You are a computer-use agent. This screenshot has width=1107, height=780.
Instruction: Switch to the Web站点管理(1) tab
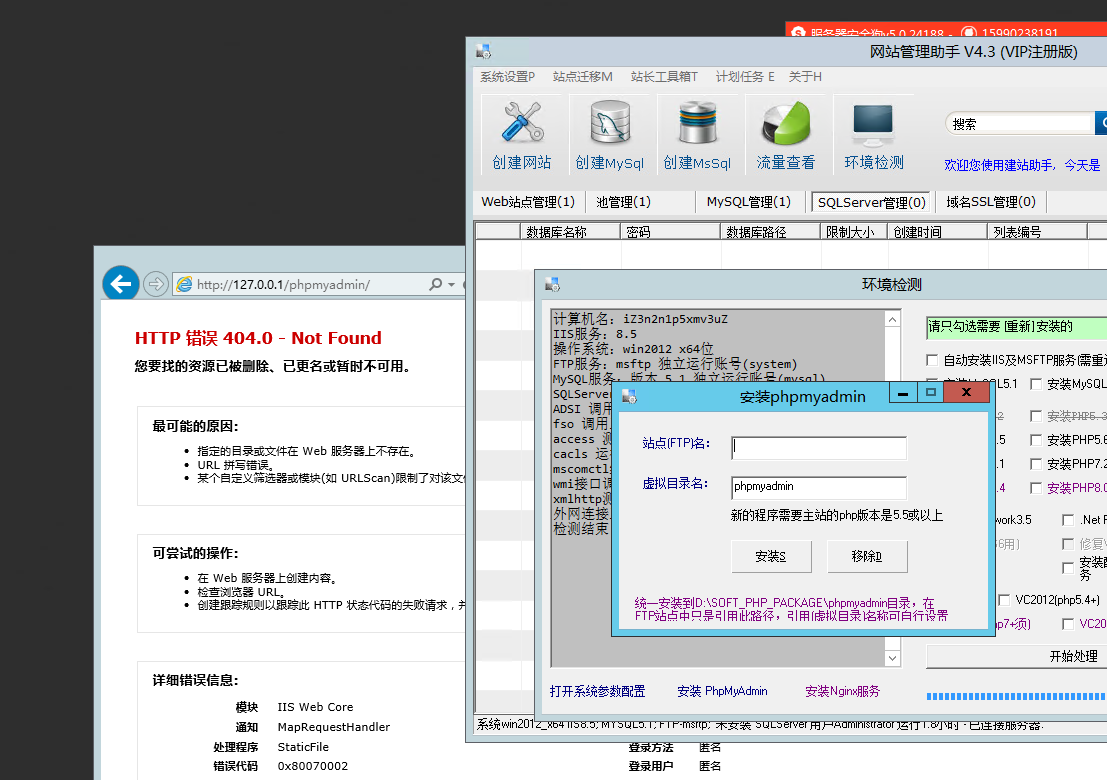coord(528,202)
